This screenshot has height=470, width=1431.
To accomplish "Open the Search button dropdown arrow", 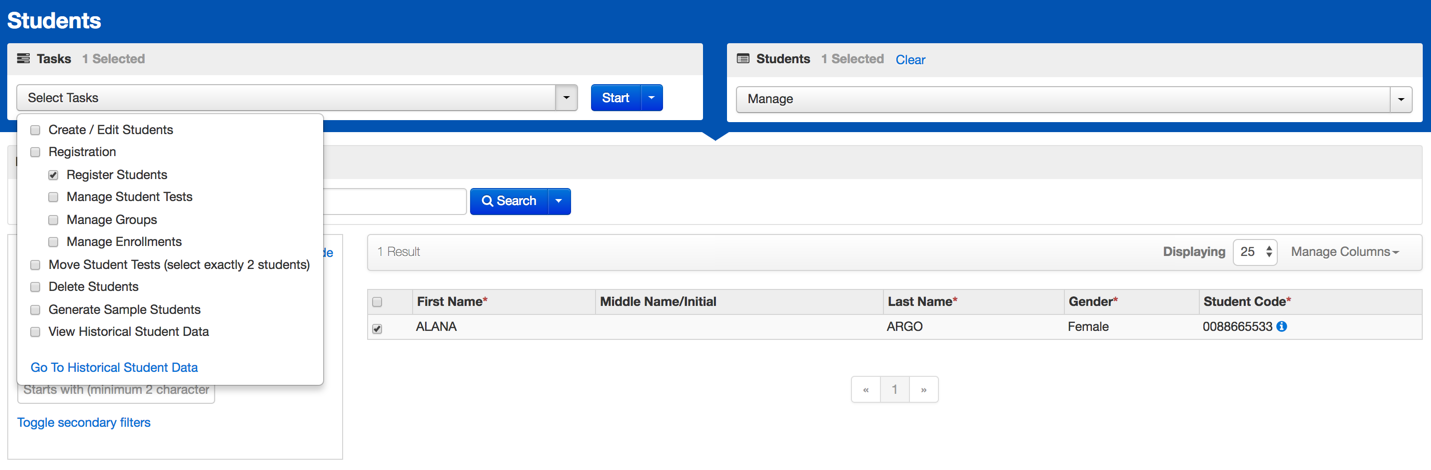I will pos(558,201).
